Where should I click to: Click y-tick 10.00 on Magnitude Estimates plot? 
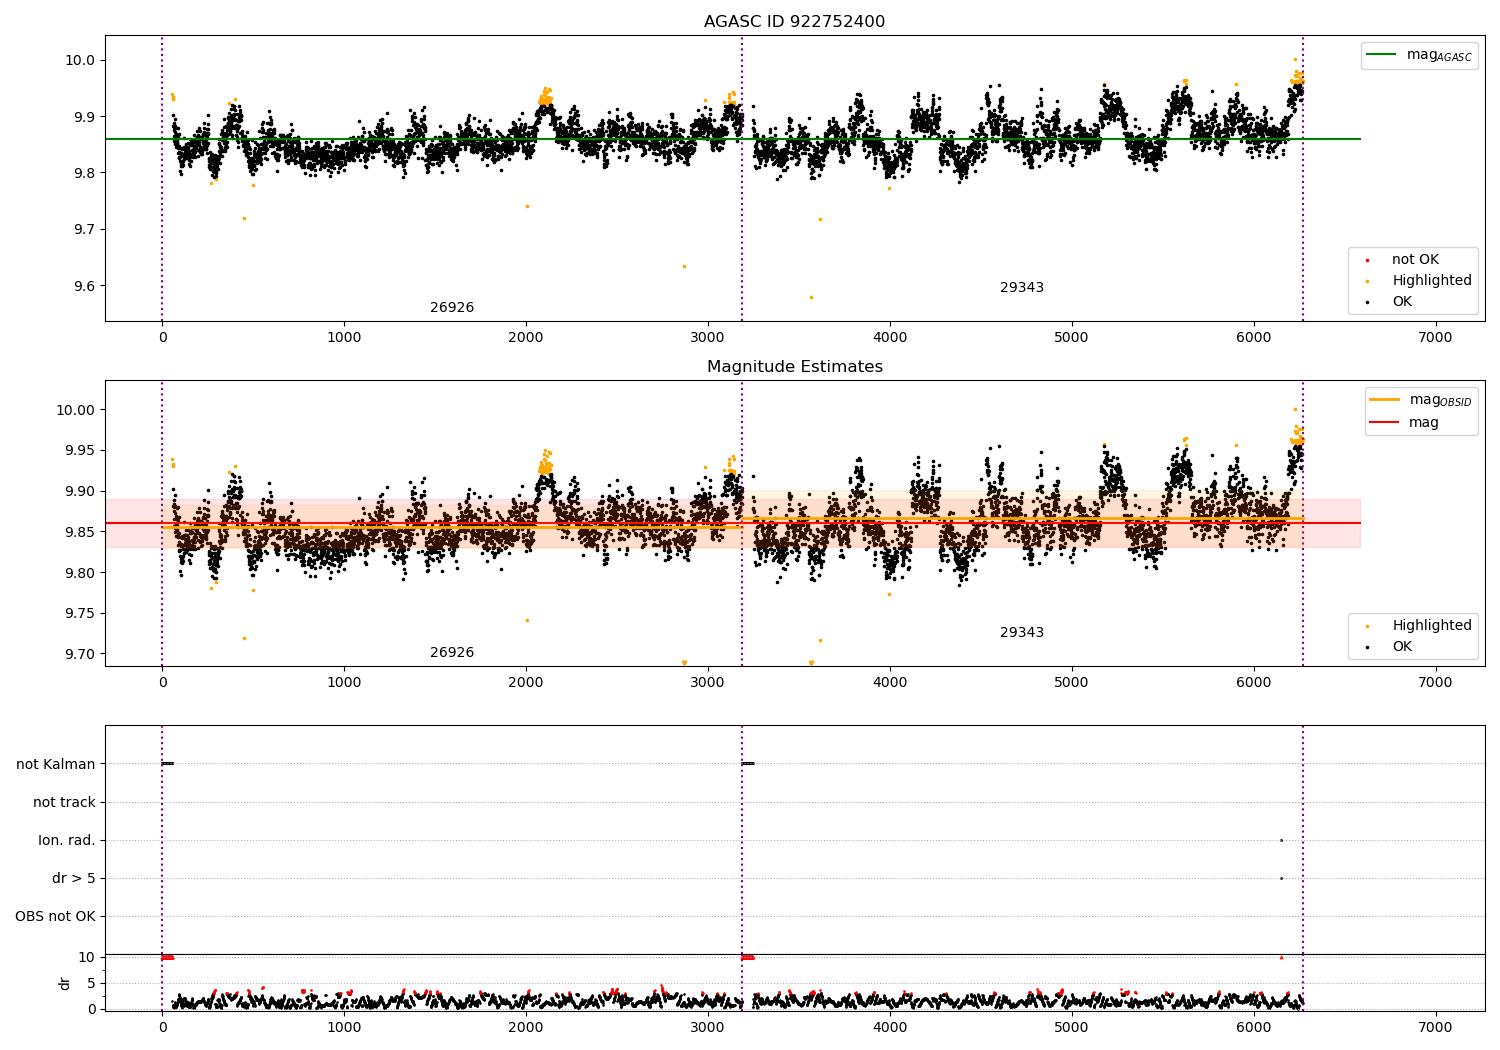[76, 410]
